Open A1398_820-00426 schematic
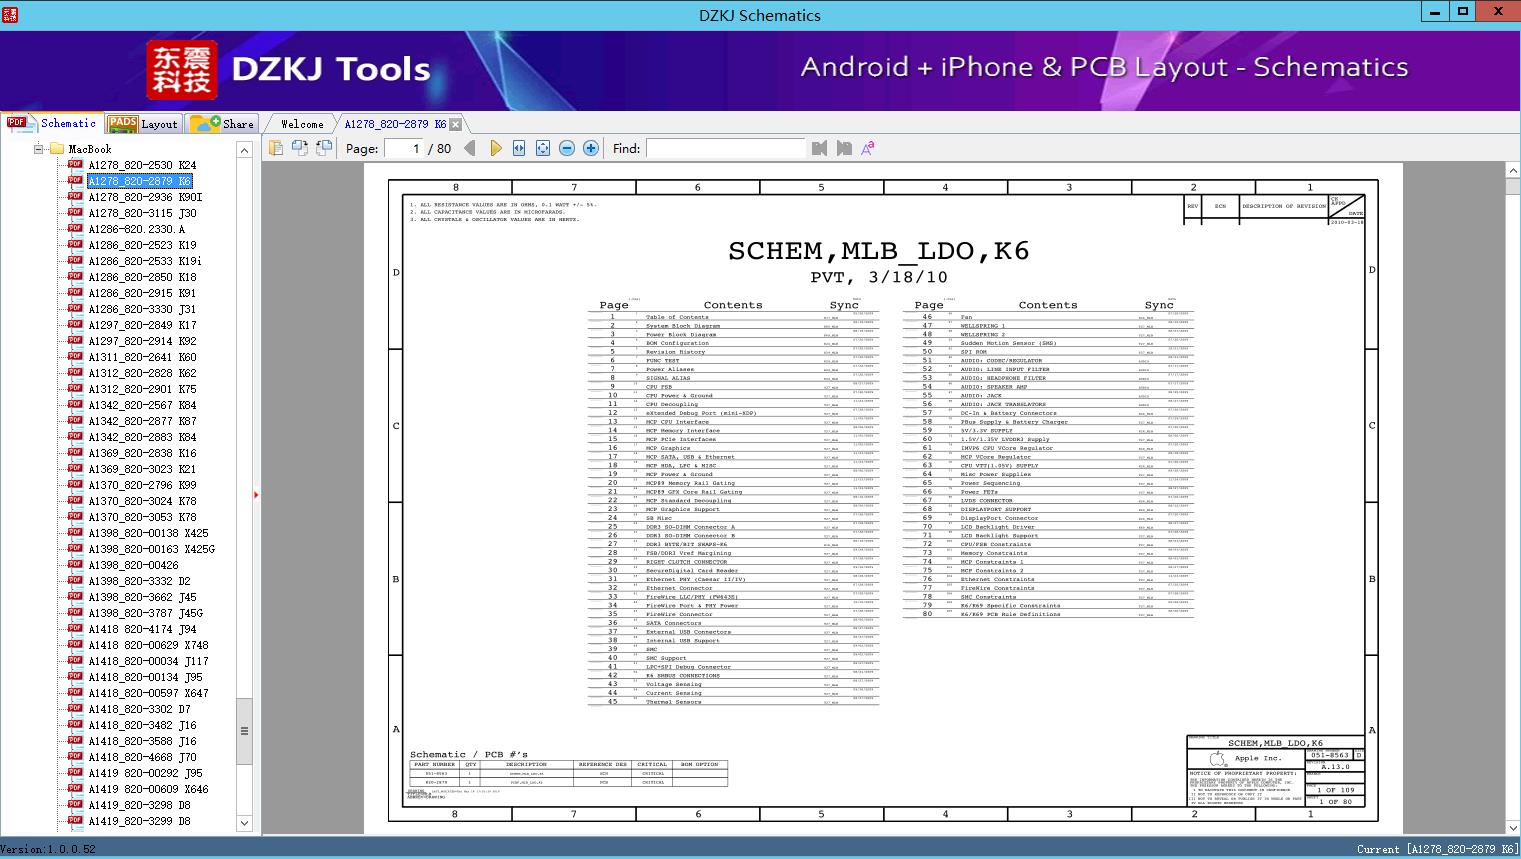 pyautogui.click(x=133, y=565)
